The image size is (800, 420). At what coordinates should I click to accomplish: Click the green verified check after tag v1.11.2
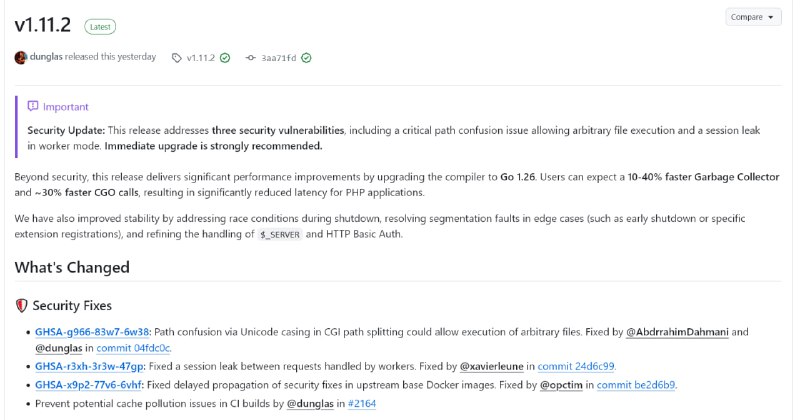coord(225,58)
